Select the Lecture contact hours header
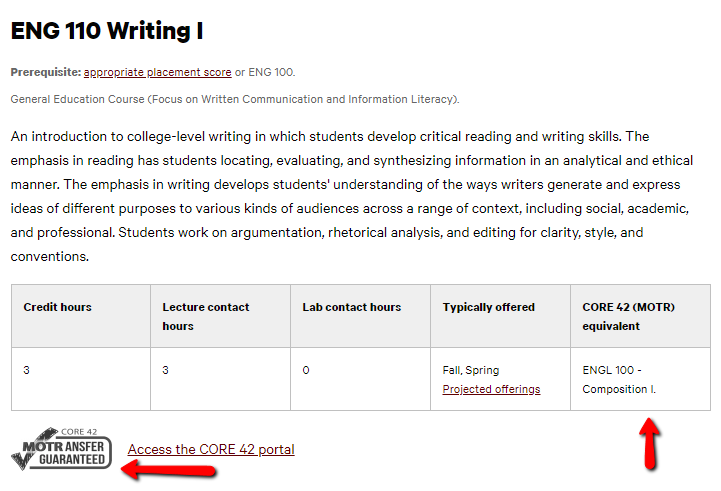The width and height of the screenshot is (721, 491). [x=205, y=316]
